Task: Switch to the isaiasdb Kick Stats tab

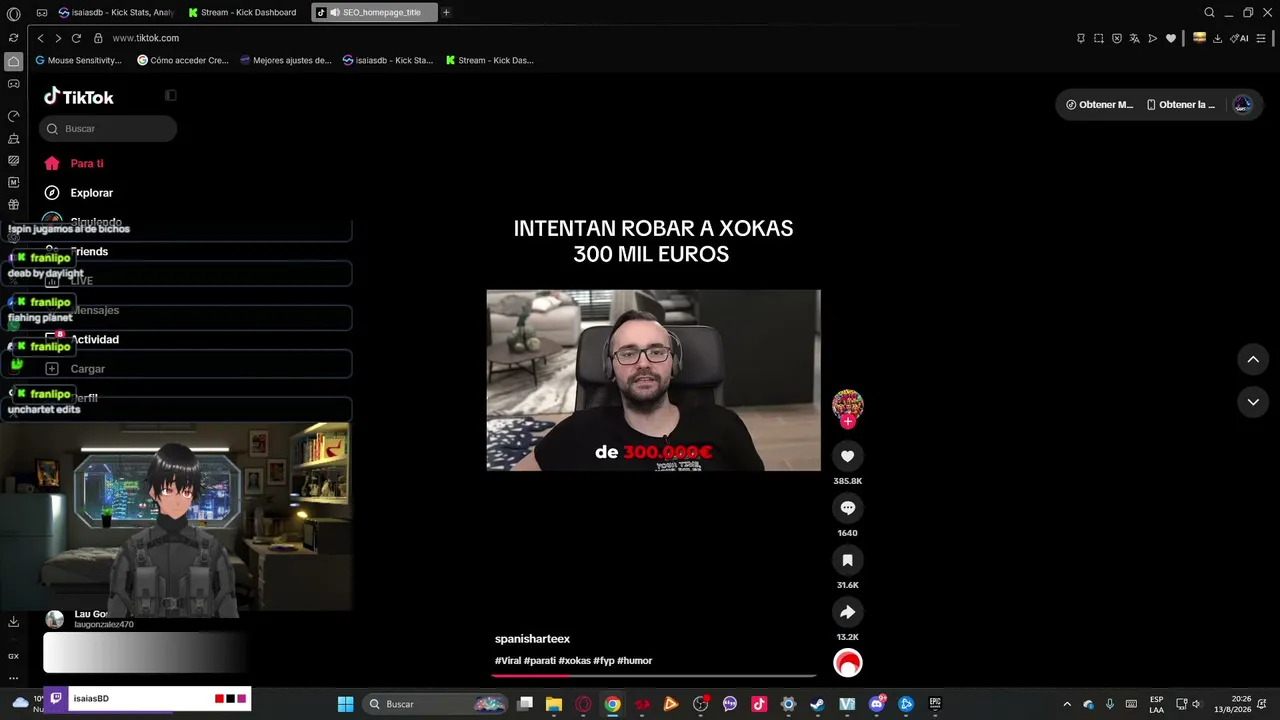Action: pyautogui.click(x=116, y=13)
